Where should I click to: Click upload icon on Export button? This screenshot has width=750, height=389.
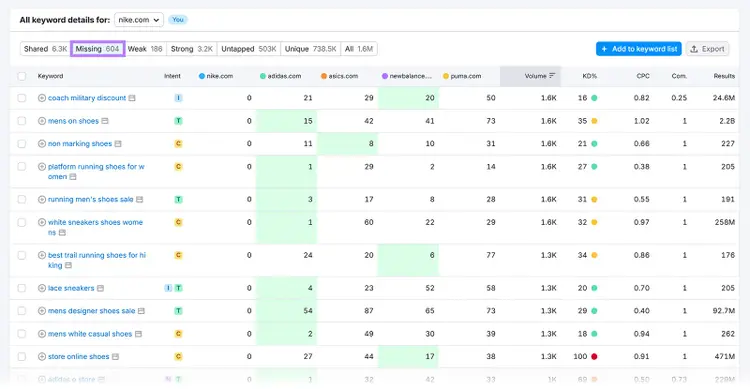(x=694, y=49)
